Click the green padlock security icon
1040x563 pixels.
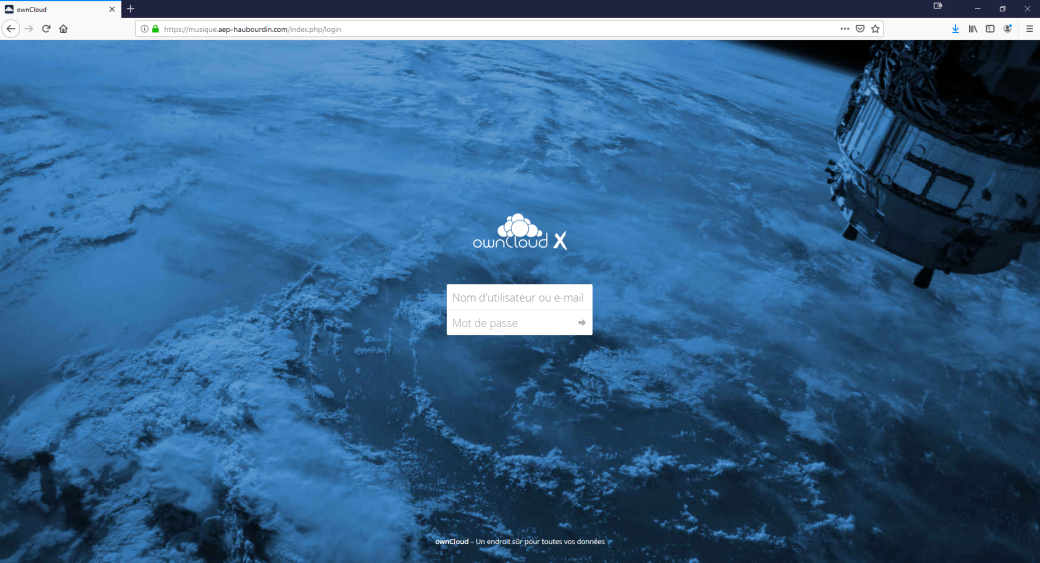[x=155, y=29]
